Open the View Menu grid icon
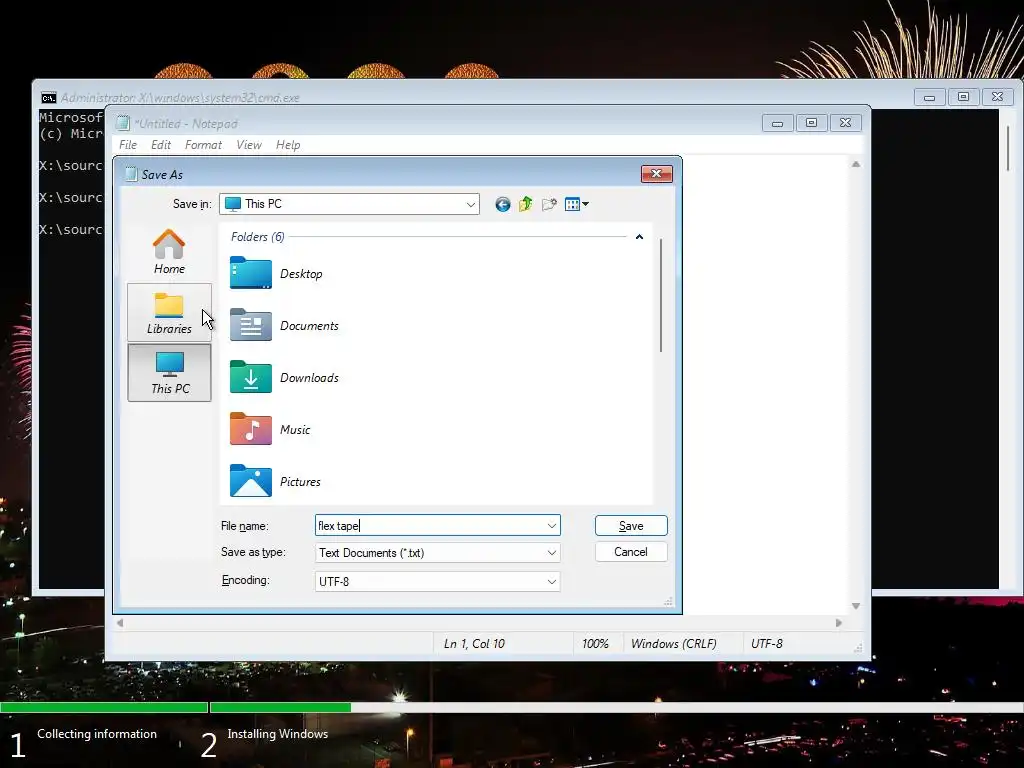Screen dimensions: 1024x768 click(x=577, y=204)
